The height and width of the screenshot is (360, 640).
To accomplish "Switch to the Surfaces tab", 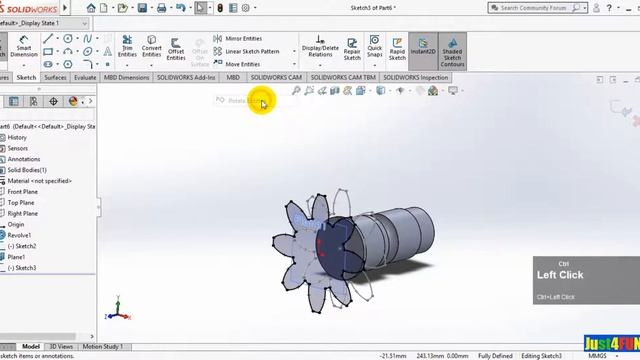I will (55, 78).
